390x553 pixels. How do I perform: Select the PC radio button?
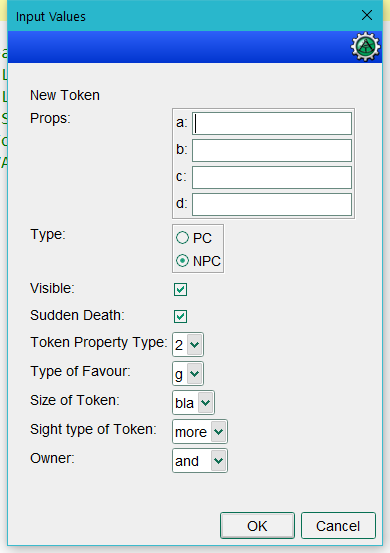182,238
